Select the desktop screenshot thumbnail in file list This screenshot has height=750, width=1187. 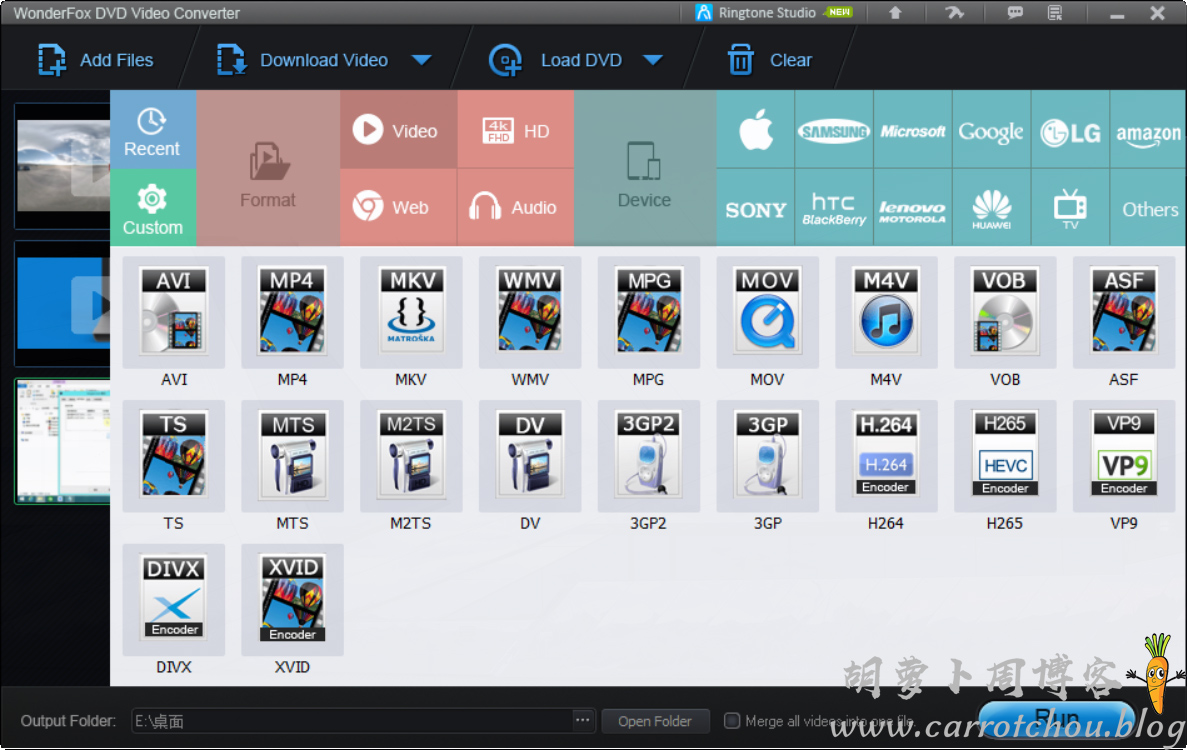pos(64,441)
